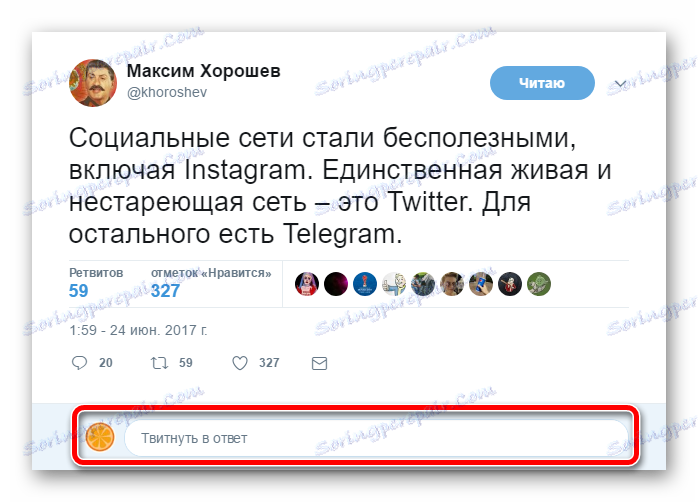The height and width of the screenshot is (502, 698).
Task: Open Максим Хорошев's profile avatar
Action: point(93,83)
